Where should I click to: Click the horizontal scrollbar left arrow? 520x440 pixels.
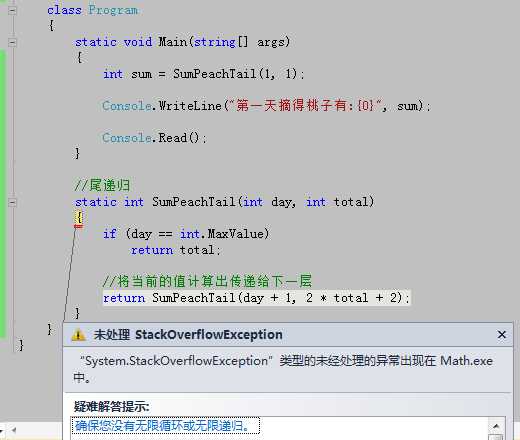click(14, 430)
